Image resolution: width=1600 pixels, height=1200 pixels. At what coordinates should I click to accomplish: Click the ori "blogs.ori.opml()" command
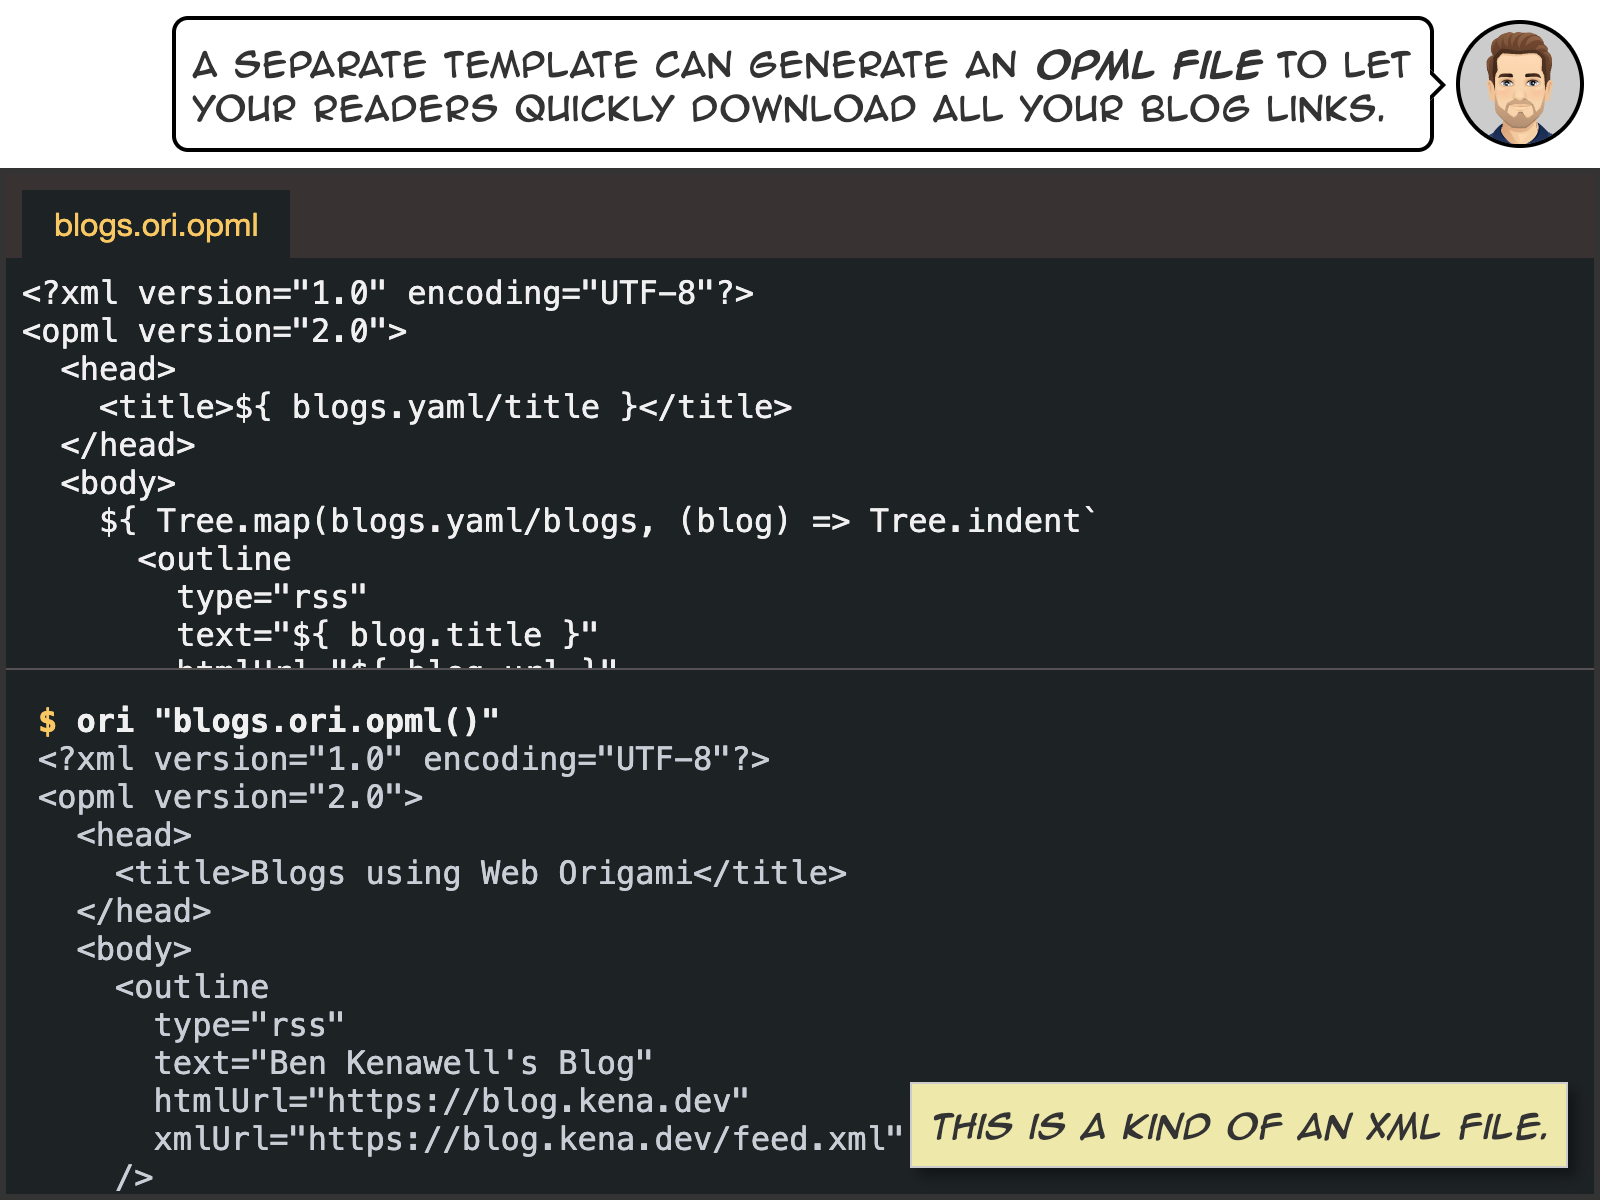click(288, 721)
